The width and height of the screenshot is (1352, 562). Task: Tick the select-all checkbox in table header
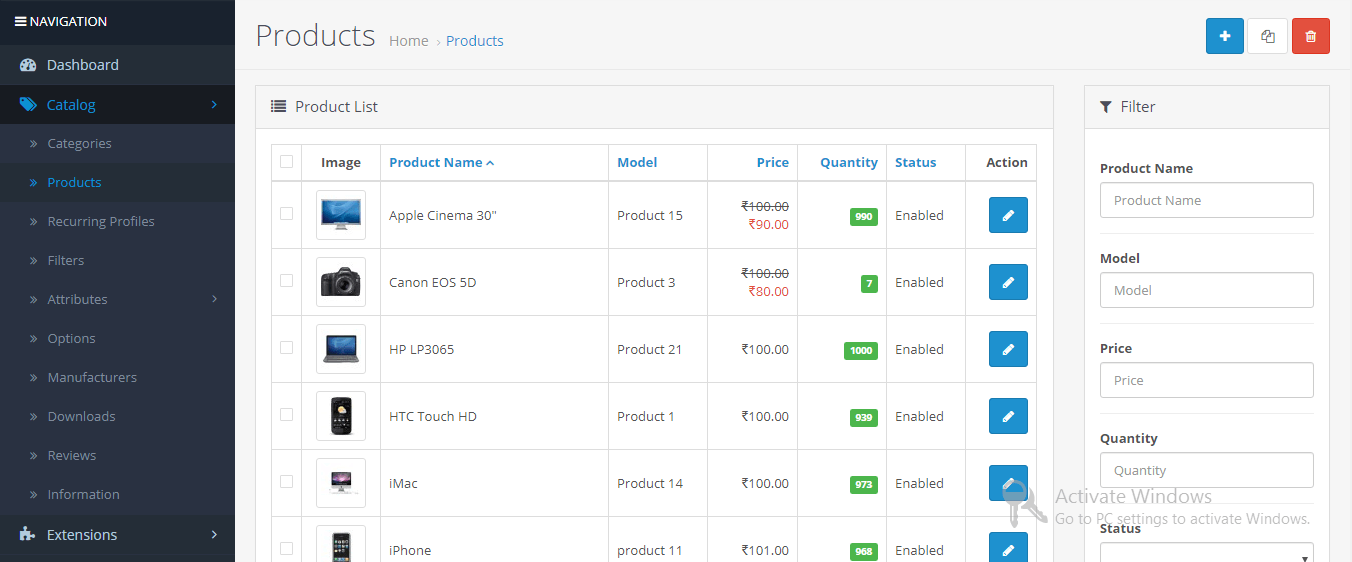click(287, 162)
